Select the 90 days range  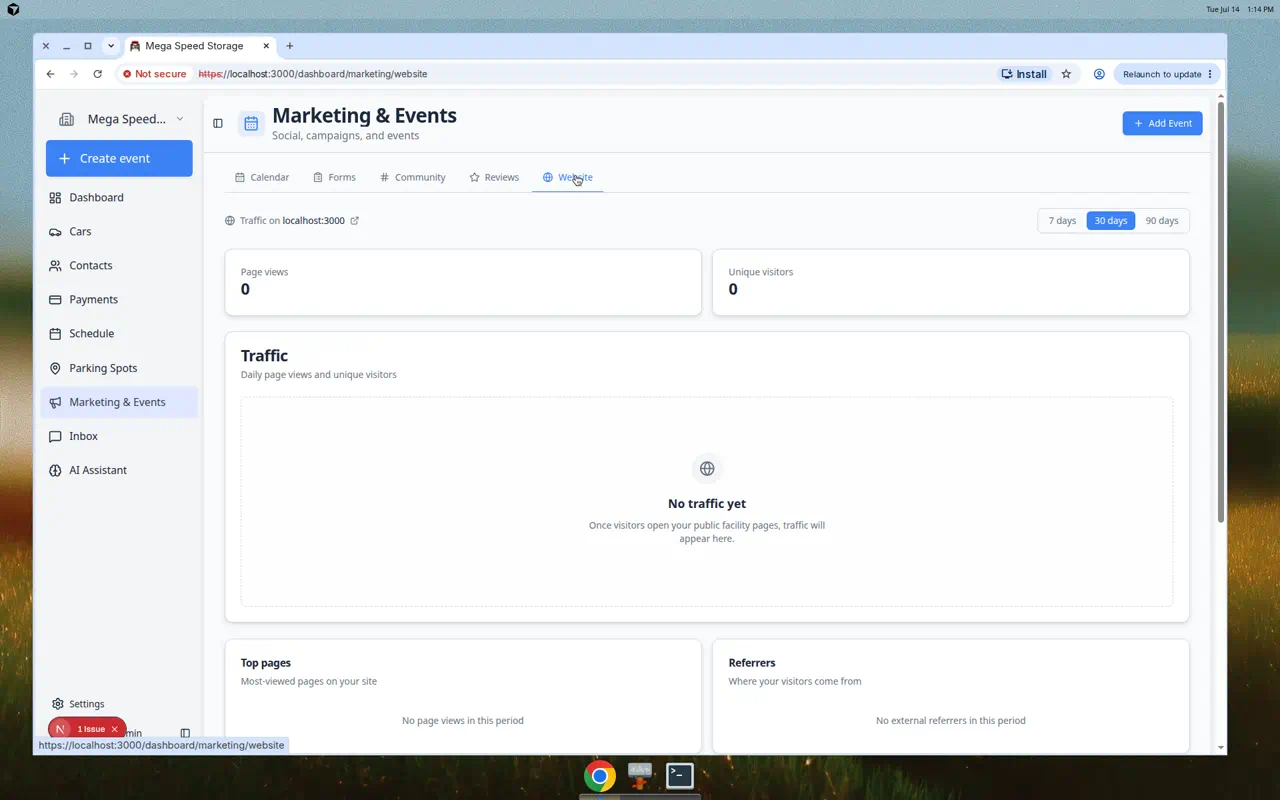pyautogui.click(x=1162, y=221)
